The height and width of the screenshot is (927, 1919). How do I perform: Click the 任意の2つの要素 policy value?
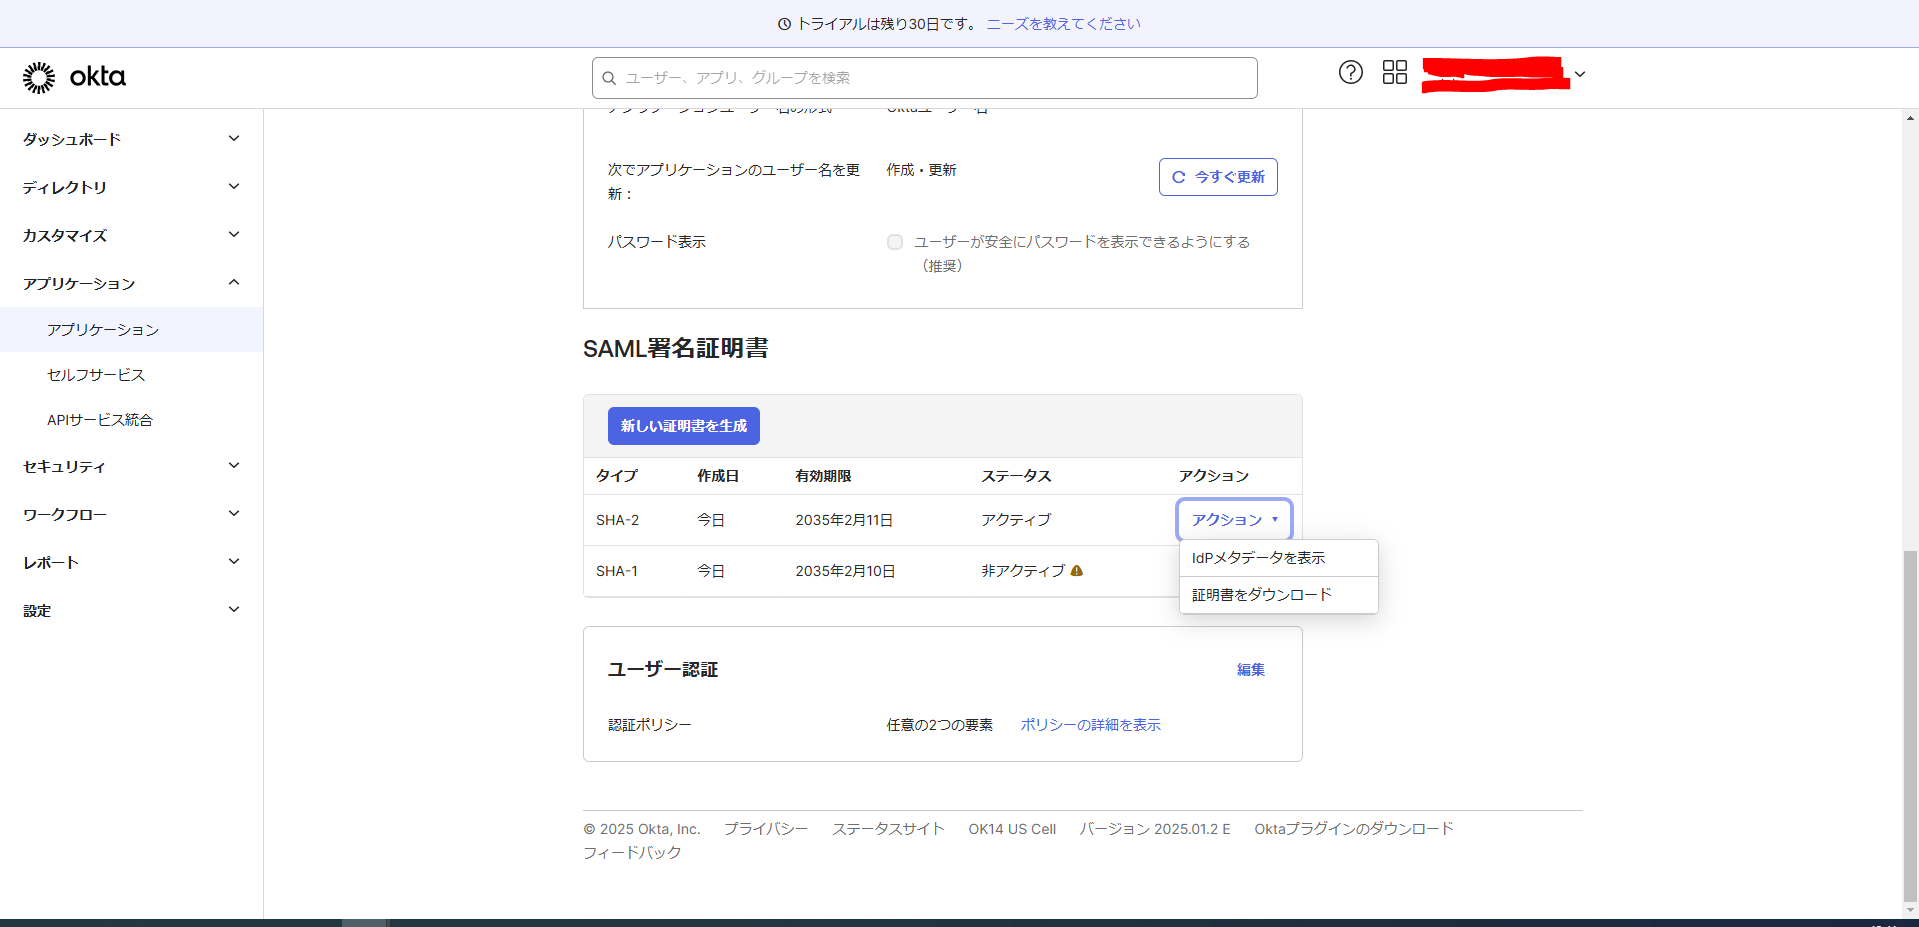(940, 725)
